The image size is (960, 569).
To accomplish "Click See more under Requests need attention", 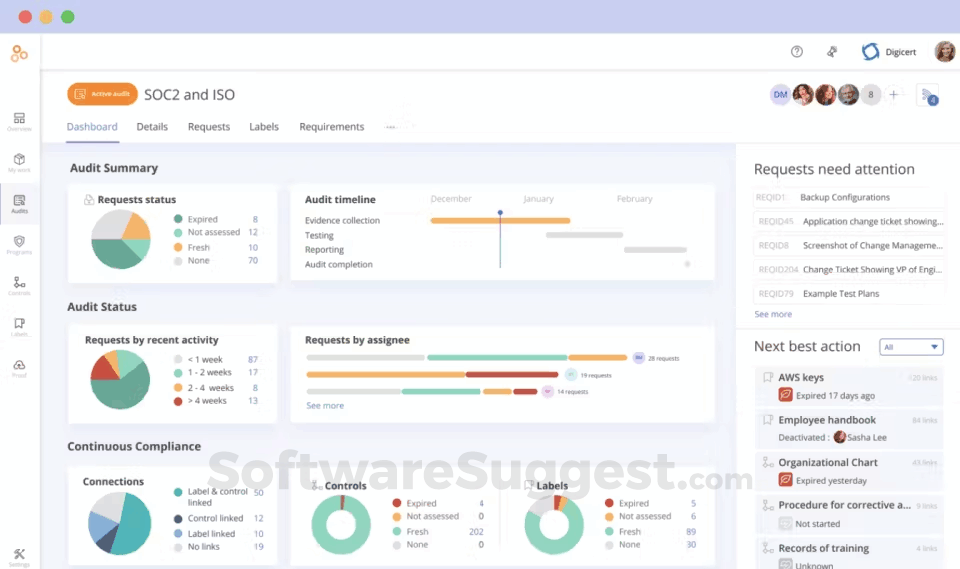I will [x=773, y=314].
